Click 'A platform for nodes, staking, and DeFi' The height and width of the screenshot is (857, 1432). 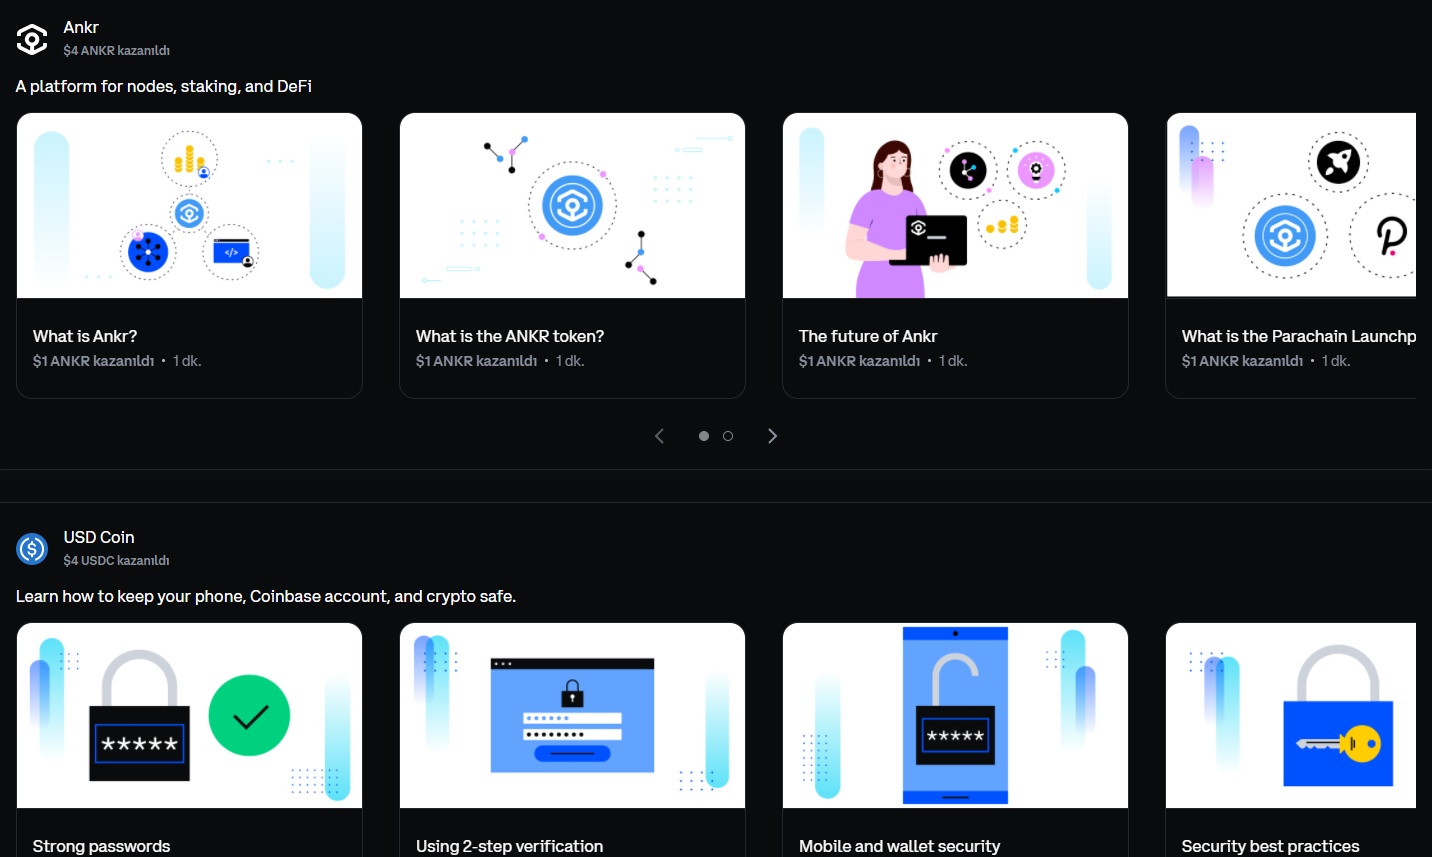click(164, 86)
